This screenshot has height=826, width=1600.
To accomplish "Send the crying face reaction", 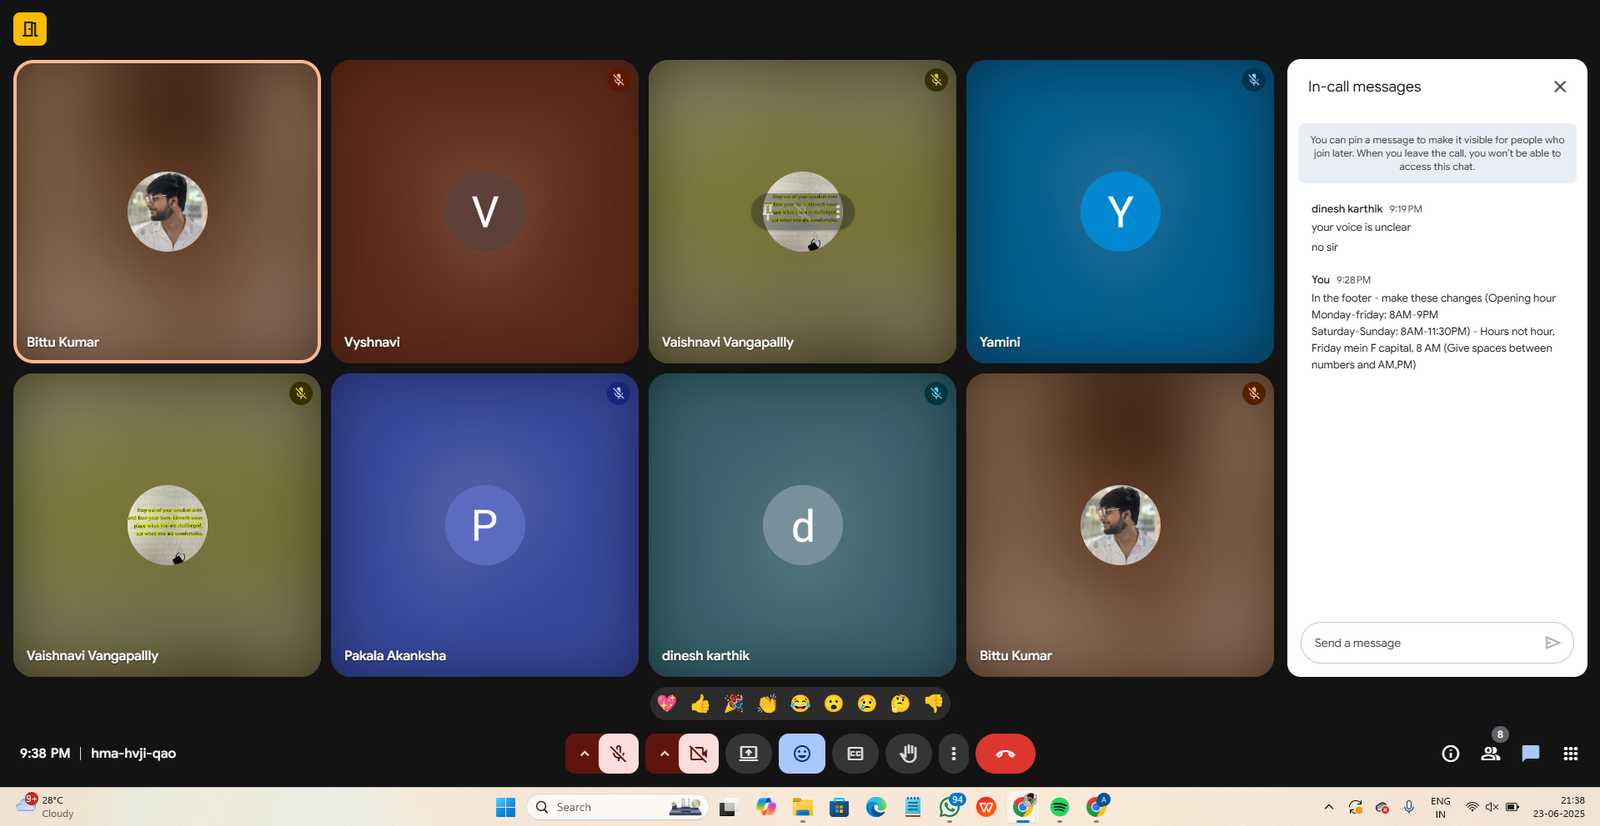I will [867, 704].
